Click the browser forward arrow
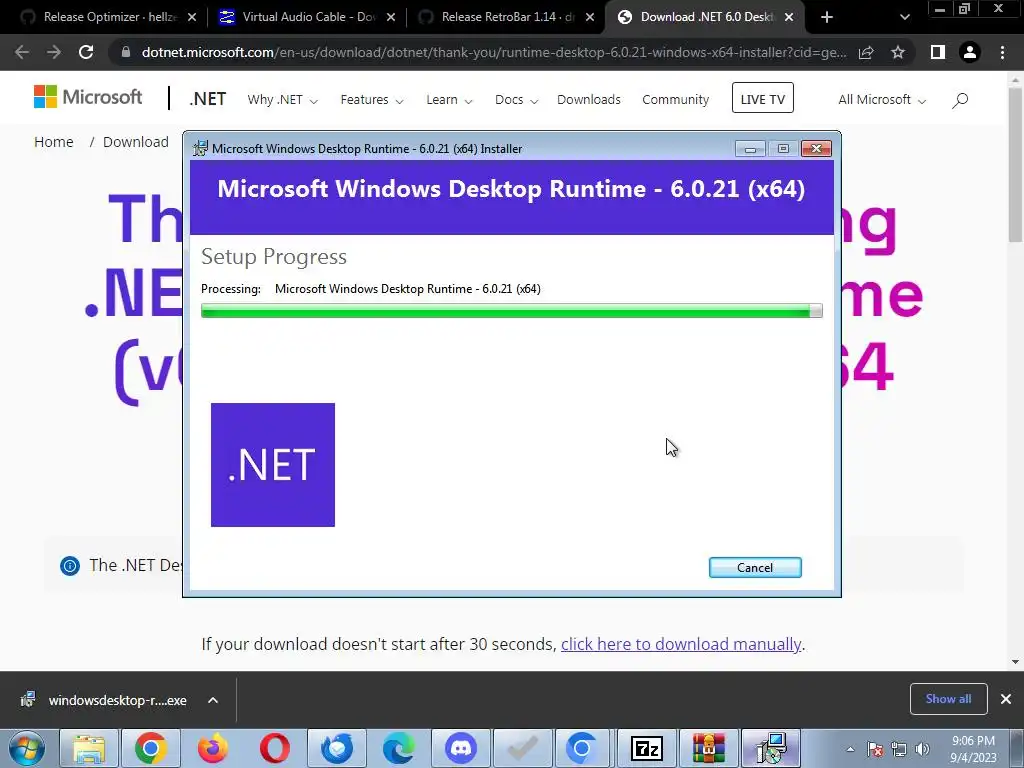The image size is (1024, 768). (x=54, y=52)
